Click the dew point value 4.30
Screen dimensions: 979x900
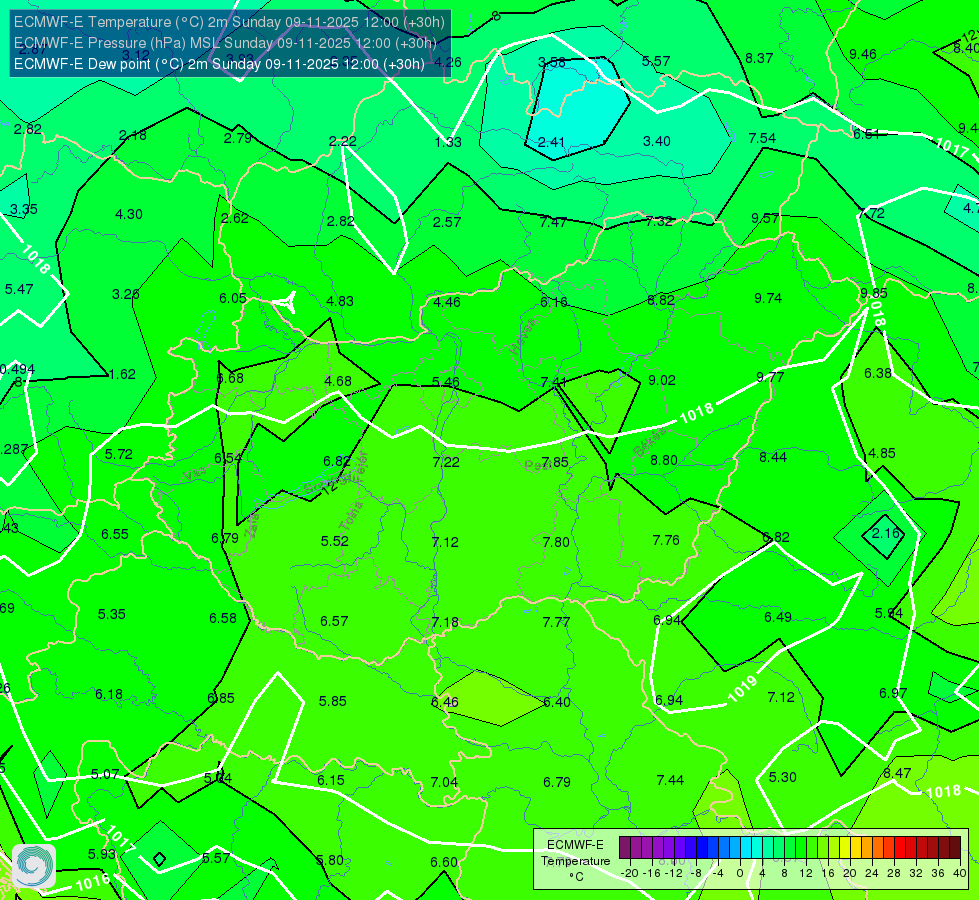[129, 214]
